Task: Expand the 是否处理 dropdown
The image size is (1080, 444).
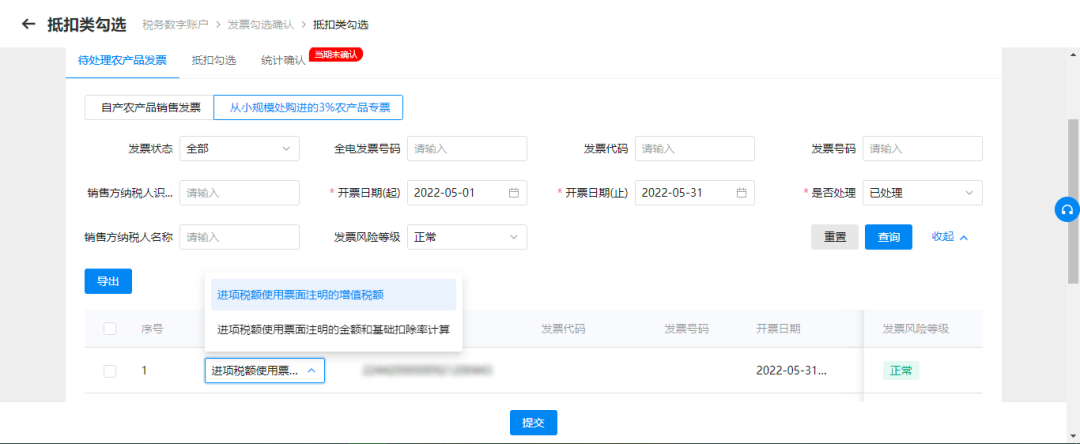Action: click(x=922, y=192)
